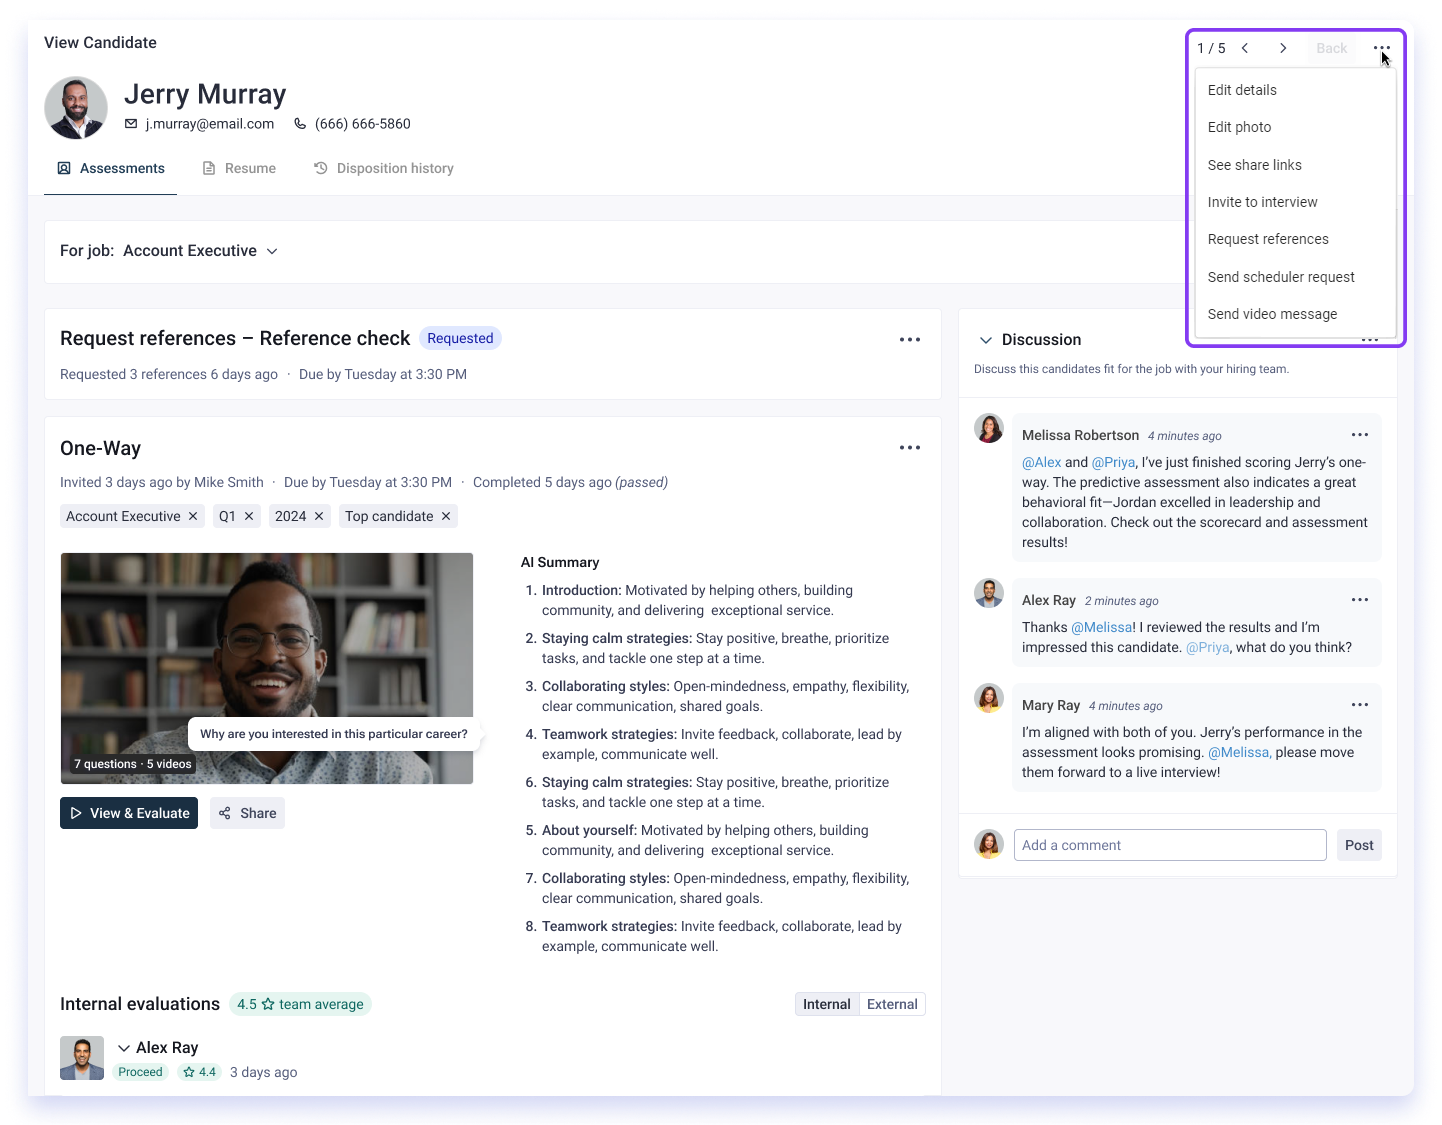Open the candidate interview video thumbnail
The width and height of the screenshot is (1442, 1125).
266,668
